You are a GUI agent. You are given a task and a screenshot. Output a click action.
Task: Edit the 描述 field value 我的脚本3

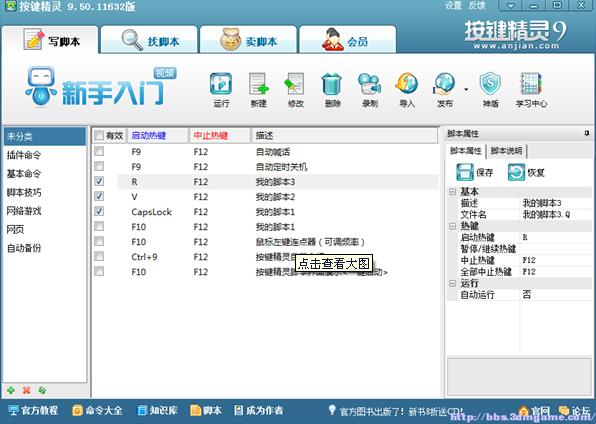click(555, 203)
